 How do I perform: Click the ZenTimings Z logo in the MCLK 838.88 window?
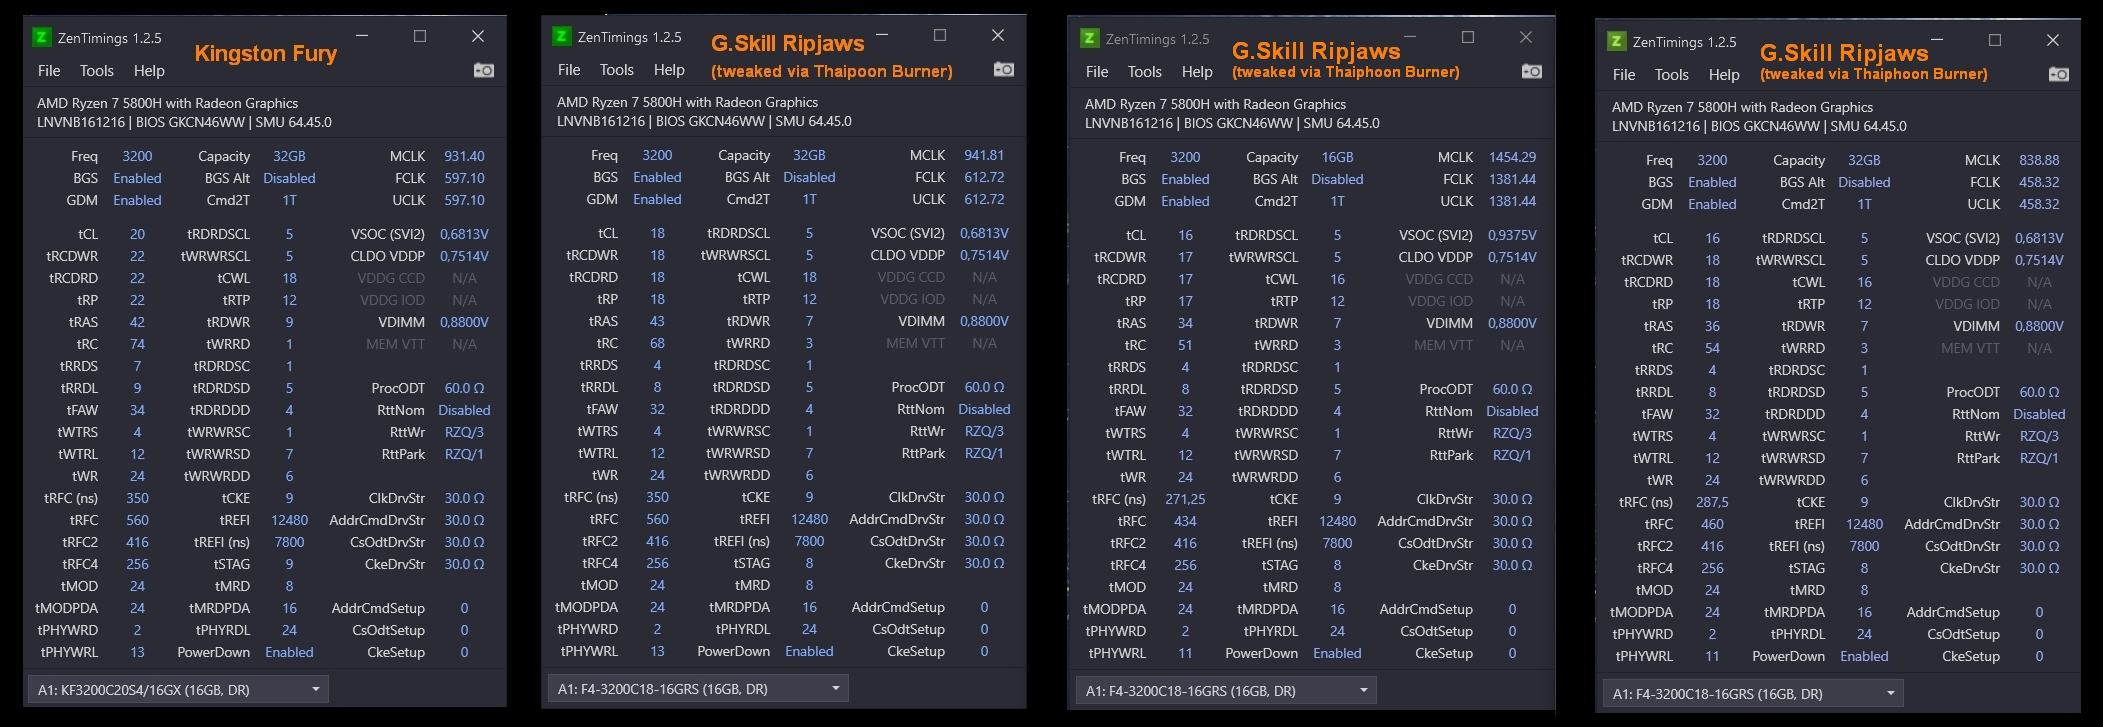1616,41
